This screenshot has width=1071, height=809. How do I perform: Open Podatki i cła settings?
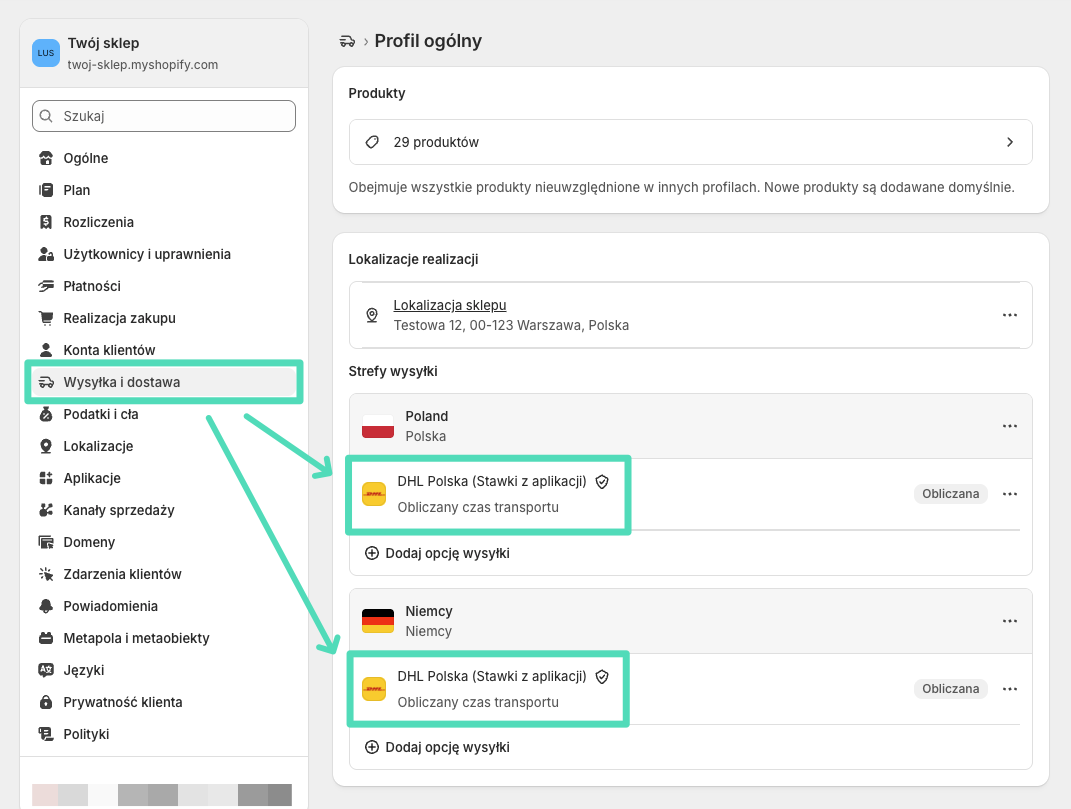pyautogui.click(x=100, y=414)
